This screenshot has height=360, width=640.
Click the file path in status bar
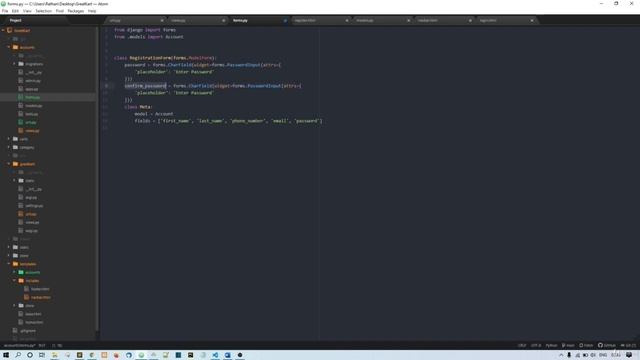point(20,345)
